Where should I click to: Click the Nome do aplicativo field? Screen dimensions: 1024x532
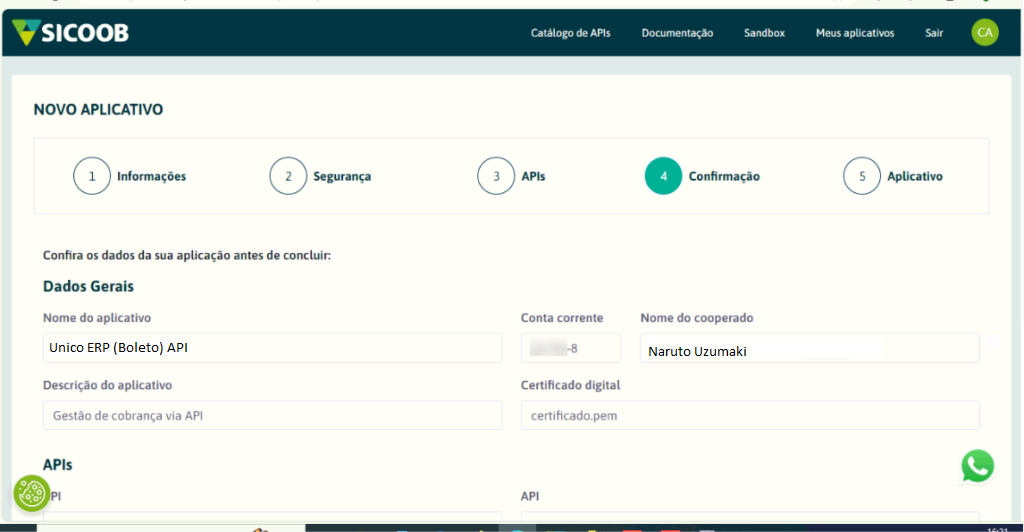tap(272, 348)
